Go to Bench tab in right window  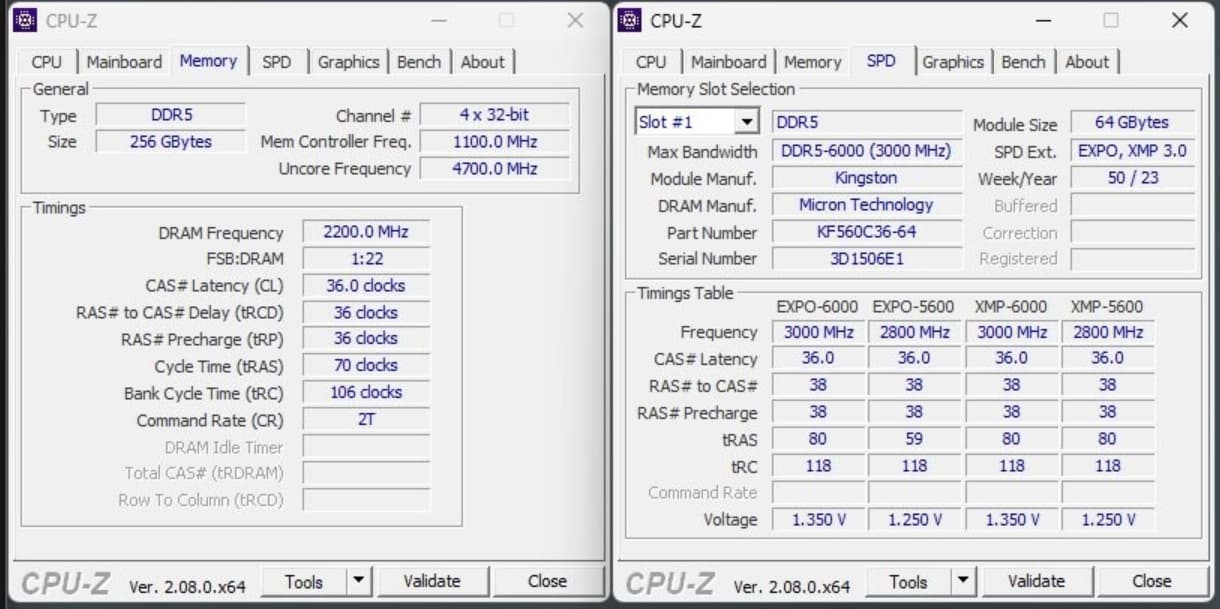coord(1023,62)
